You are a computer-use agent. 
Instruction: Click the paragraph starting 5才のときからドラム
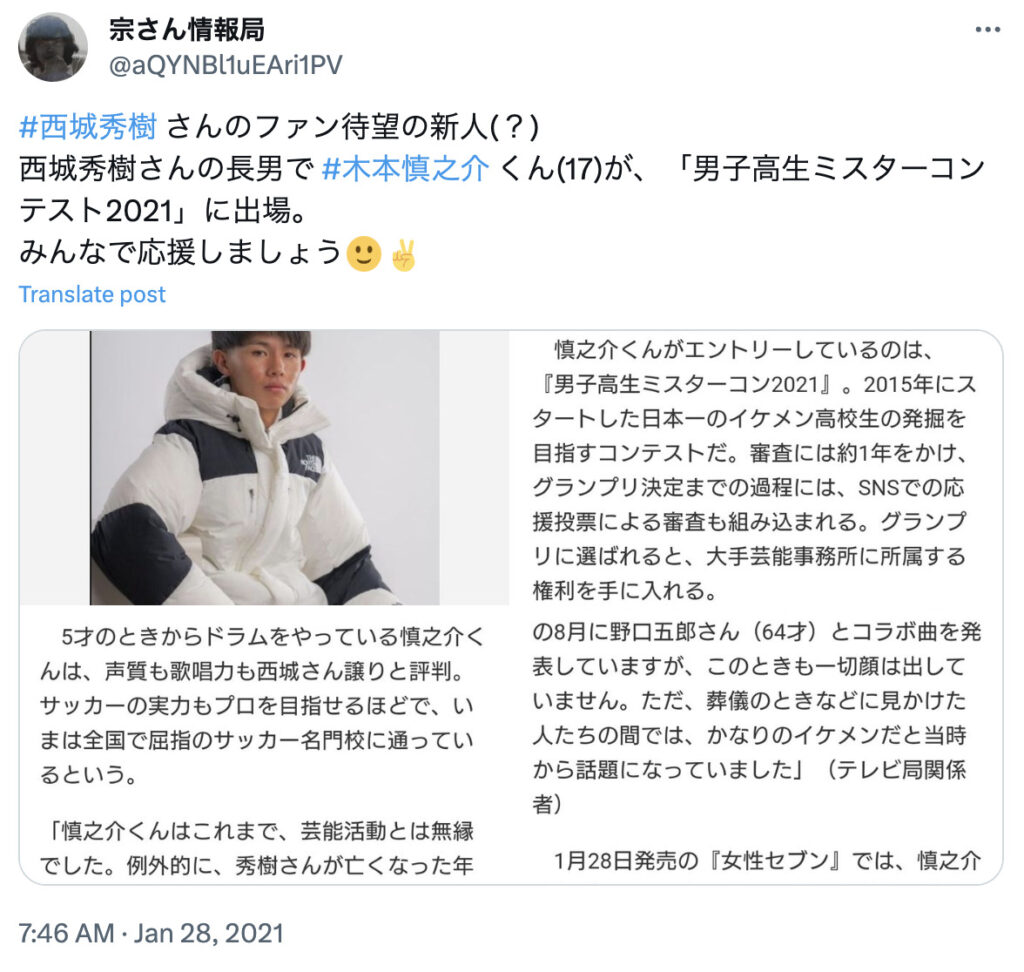(262, 705)
